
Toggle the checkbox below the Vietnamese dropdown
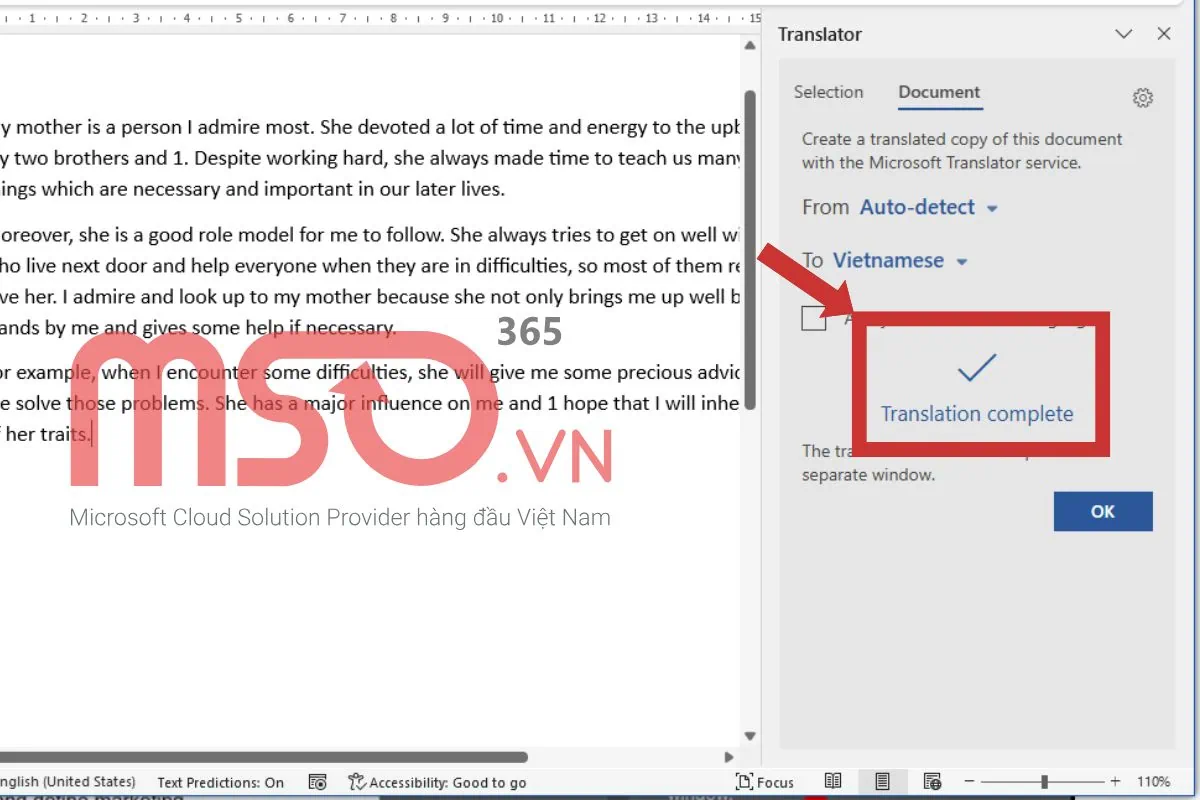point(814,318)
